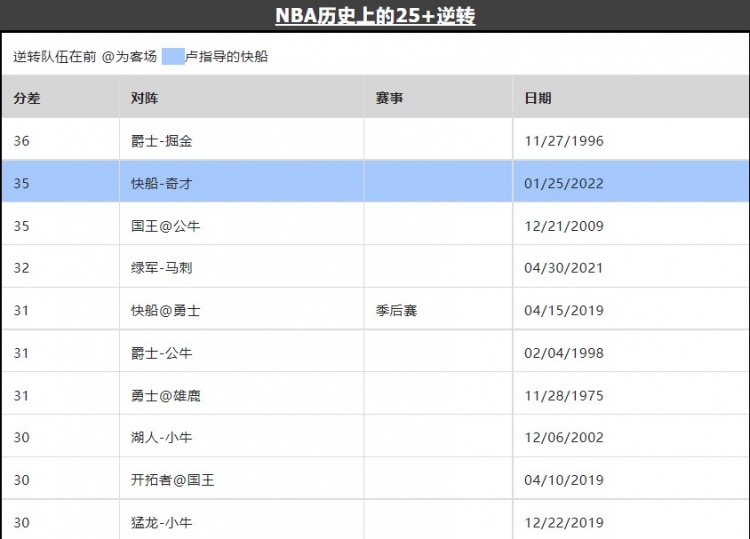Select the date 02/04/1998
The width and height of the screenshot is (750, 539).
(564, 353)
